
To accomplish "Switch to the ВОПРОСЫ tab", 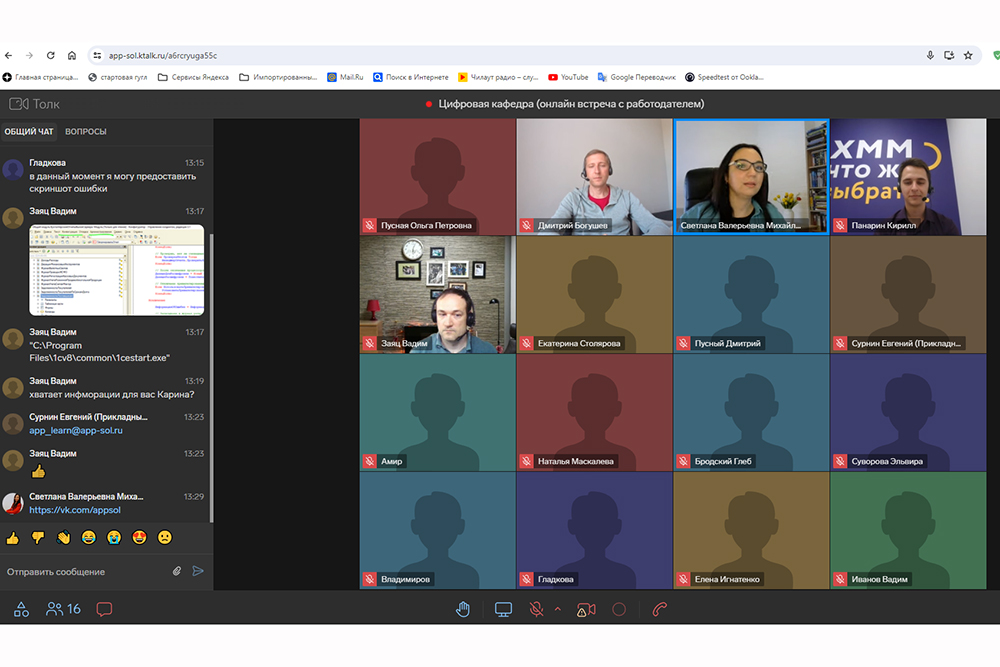I will point(86,132).
